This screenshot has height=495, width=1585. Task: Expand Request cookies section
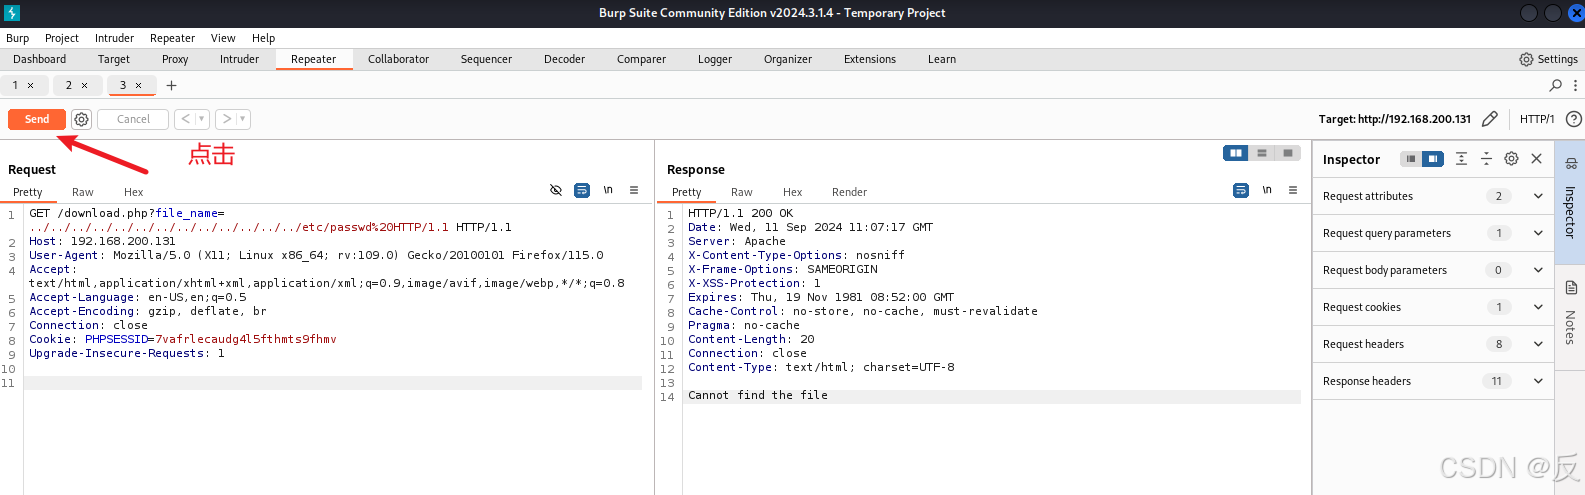(x=1433, y=307)
